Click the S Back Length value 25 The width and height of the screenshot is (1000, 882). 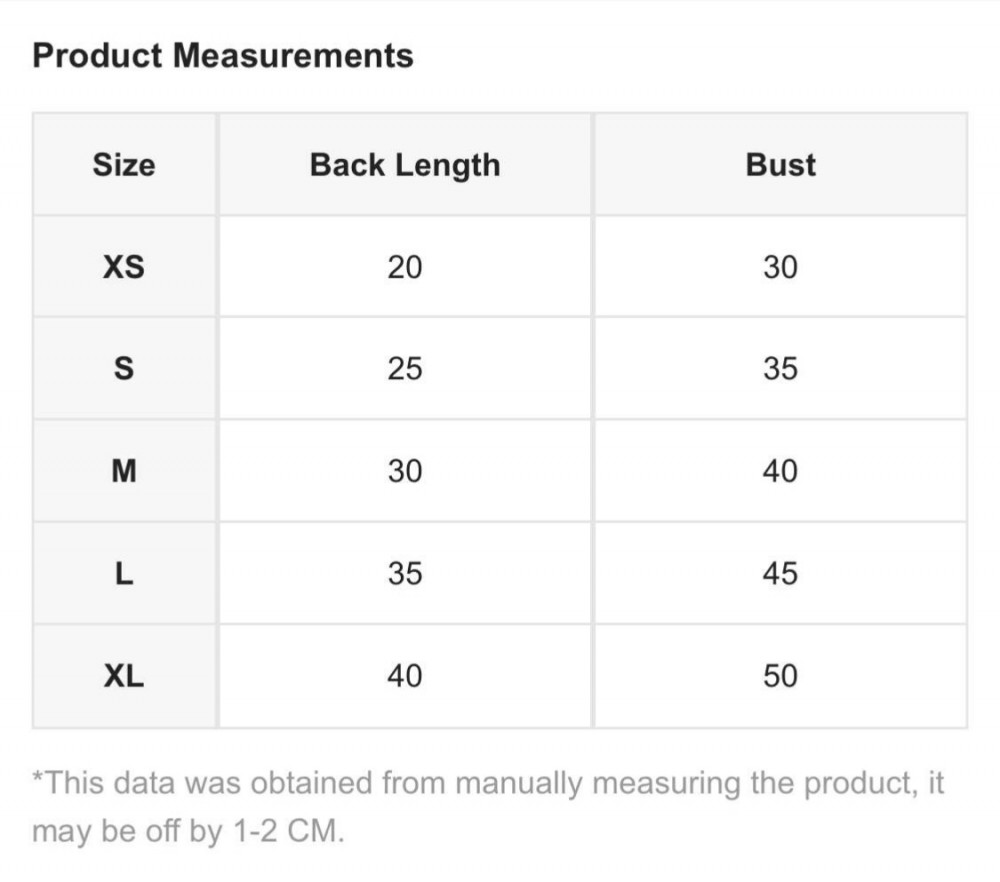pos(405,369)
